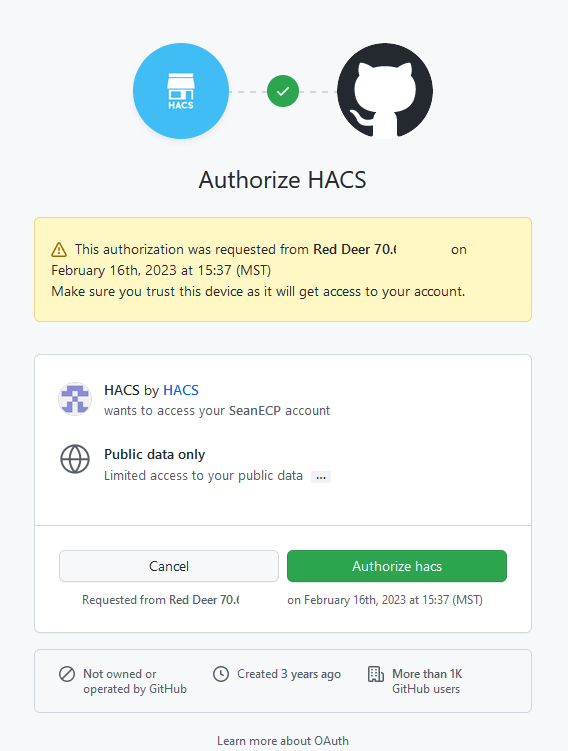Click the SeanECP account name text
This screenshot has width=568, height=751.
[255, 411]
